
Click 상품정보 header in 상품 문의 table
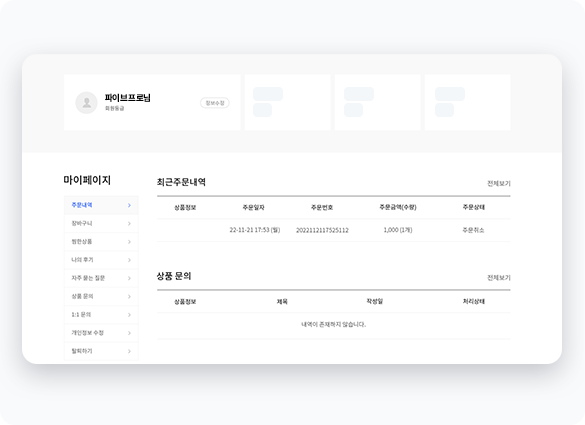tap(185, 301)
